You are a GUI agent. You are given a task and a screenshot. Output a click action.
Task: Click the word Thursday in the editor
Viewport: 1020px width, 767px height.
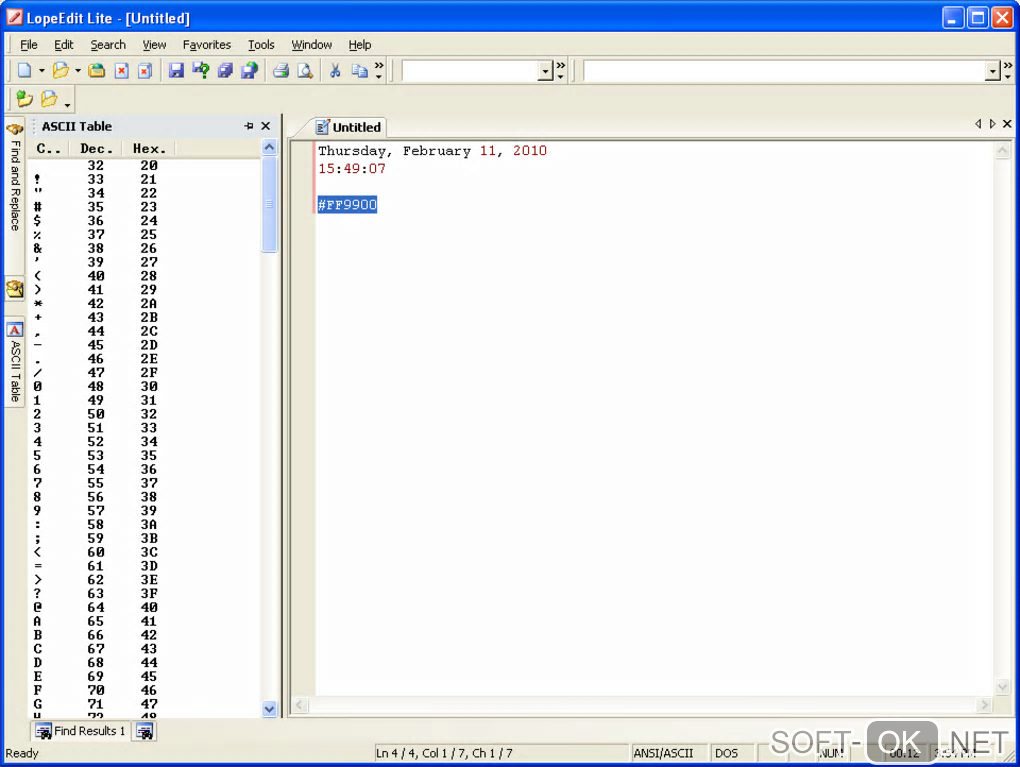352,151
